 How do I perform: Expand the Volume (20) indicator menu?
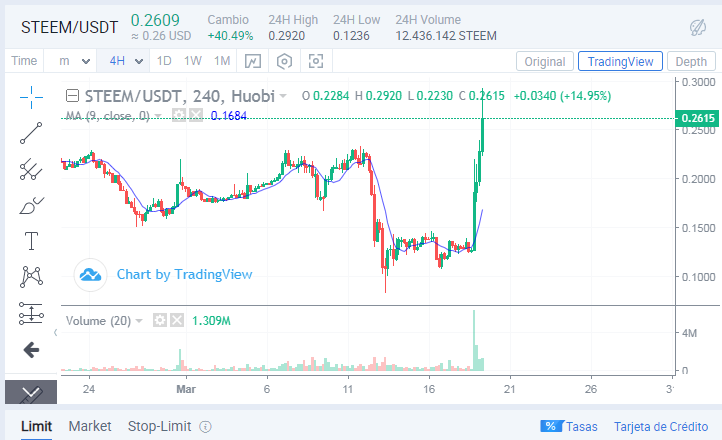pyautogui.click(x=140, y=321)
